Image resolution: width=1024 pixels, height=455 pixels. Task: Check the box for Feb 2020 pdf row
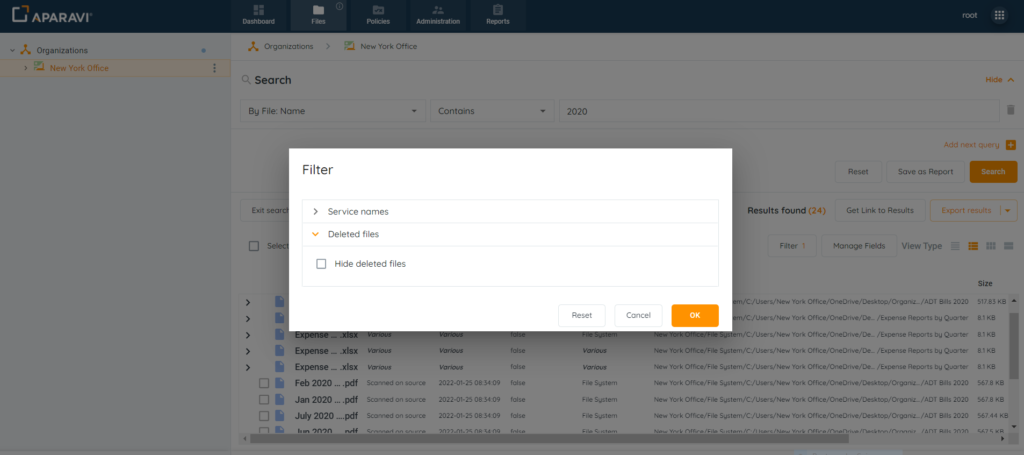tap(264, 383)
